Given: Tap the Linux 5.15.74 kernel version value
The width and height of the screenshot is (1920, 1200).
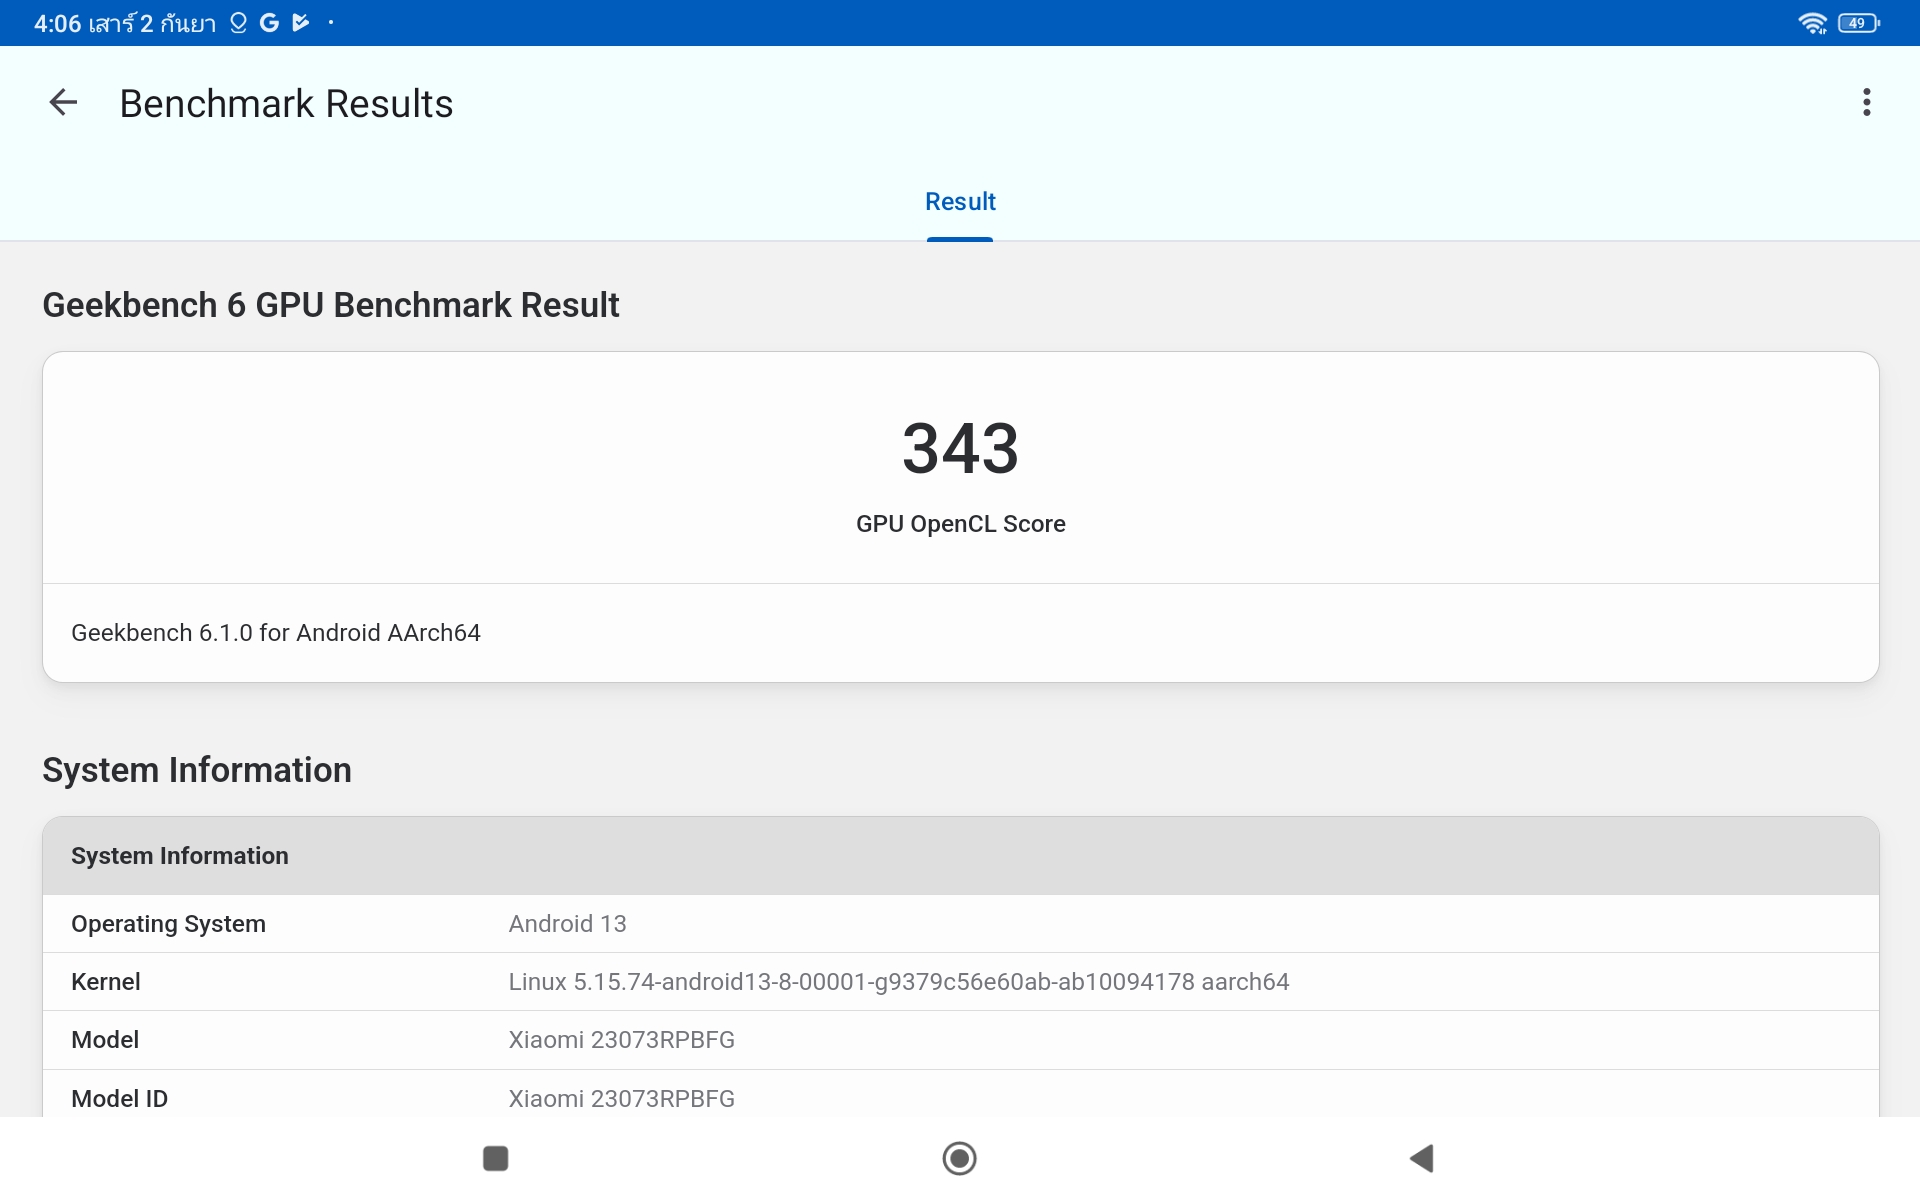Looking at the screenshot, I should coord(898,982).
